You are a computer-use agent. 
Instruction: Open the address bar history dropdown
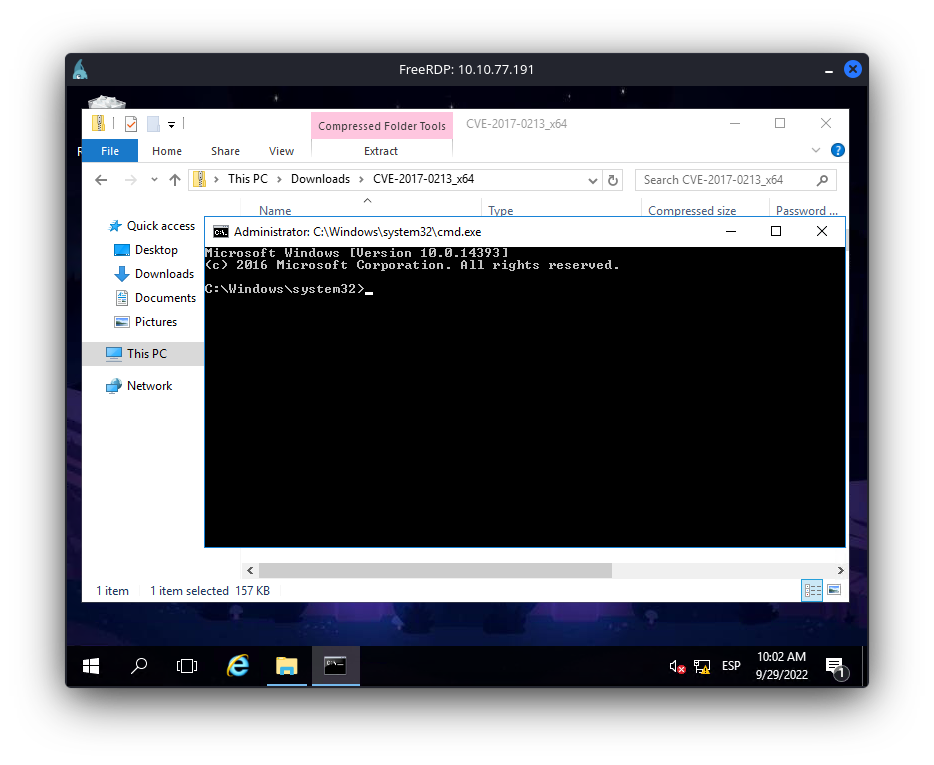[593, 180]
